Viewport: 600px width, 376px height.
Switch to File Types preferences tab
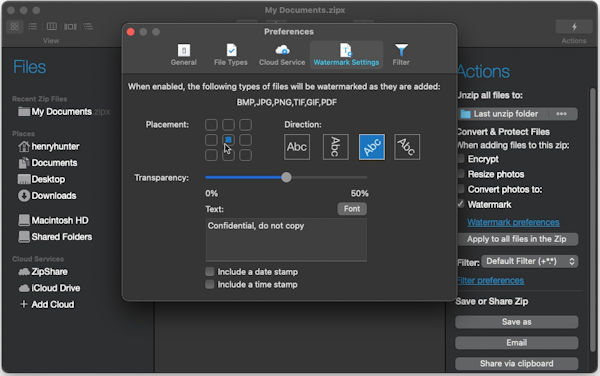[231, 55]
